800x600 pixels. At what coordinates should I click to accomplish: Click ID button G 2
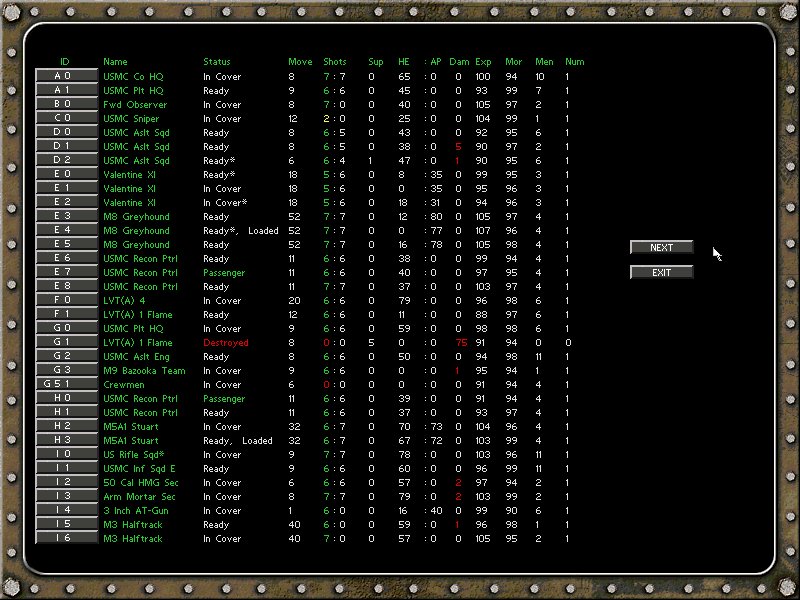66,357
